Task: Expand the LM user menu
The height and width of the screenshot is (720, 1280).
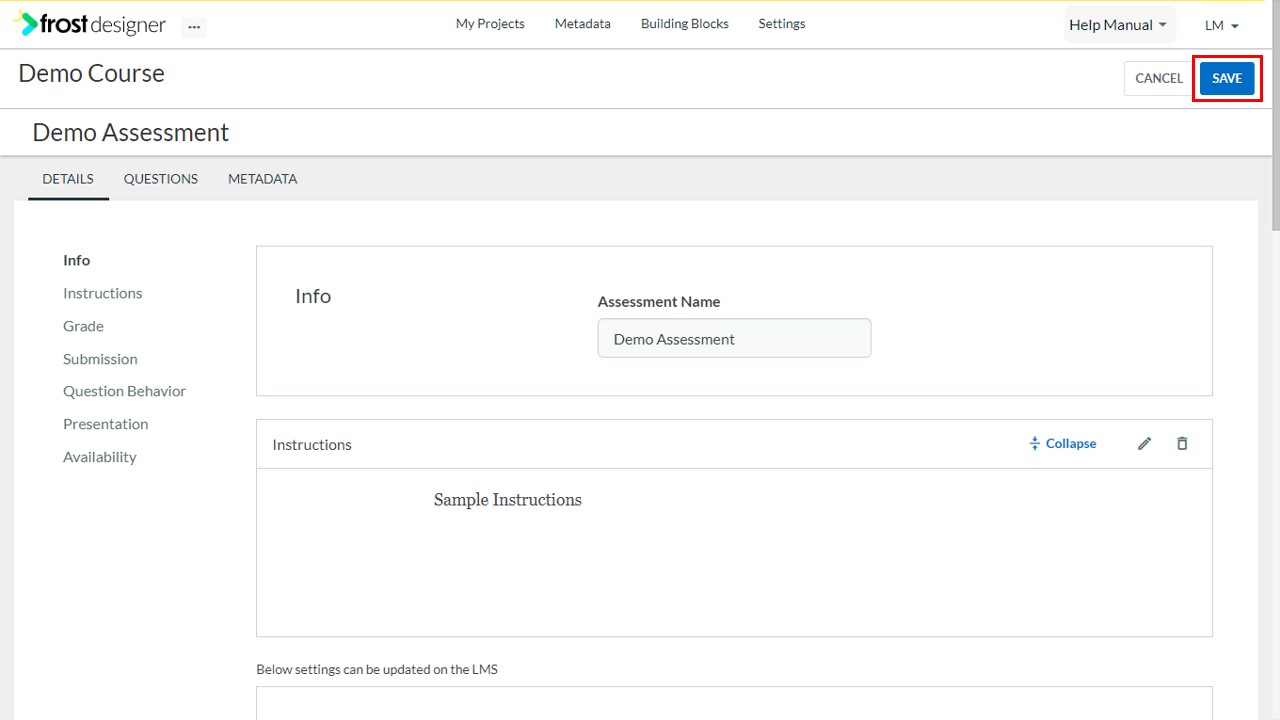Action: coord(1222,25)
